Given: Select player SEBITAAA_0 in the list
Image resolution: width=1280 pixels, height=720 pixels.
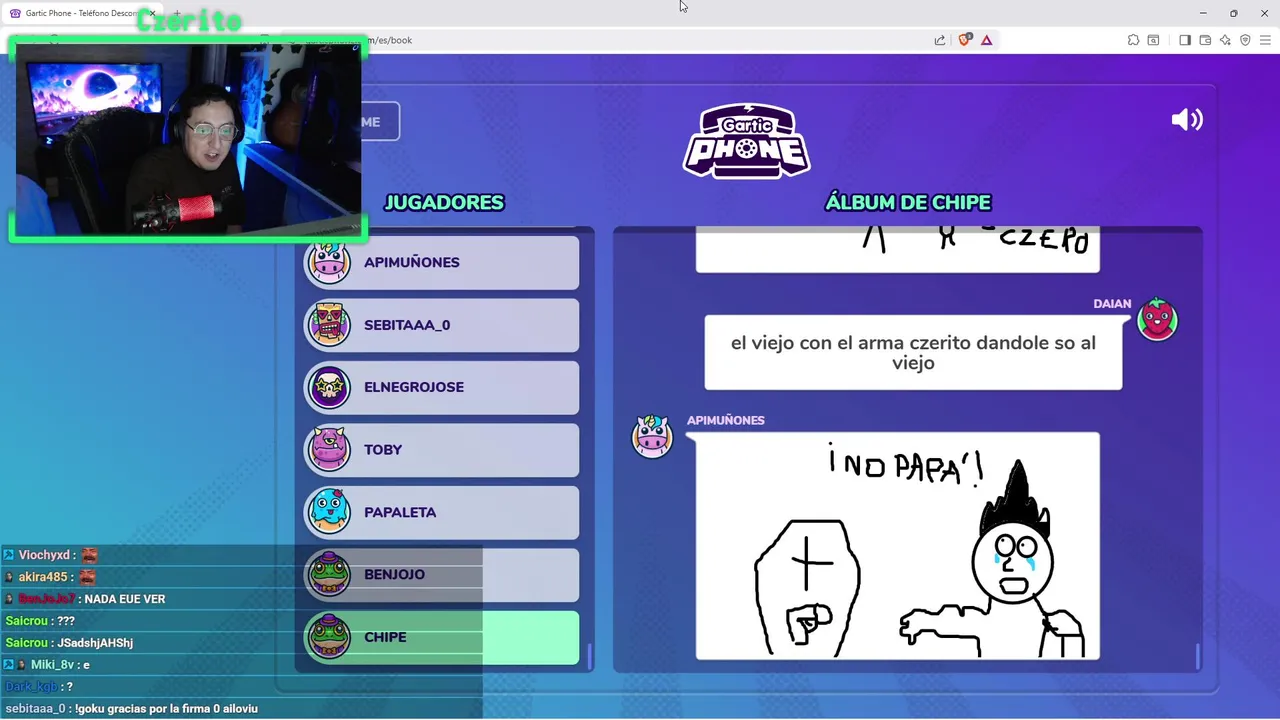Looking at the screenshot, I should point(441,325).
